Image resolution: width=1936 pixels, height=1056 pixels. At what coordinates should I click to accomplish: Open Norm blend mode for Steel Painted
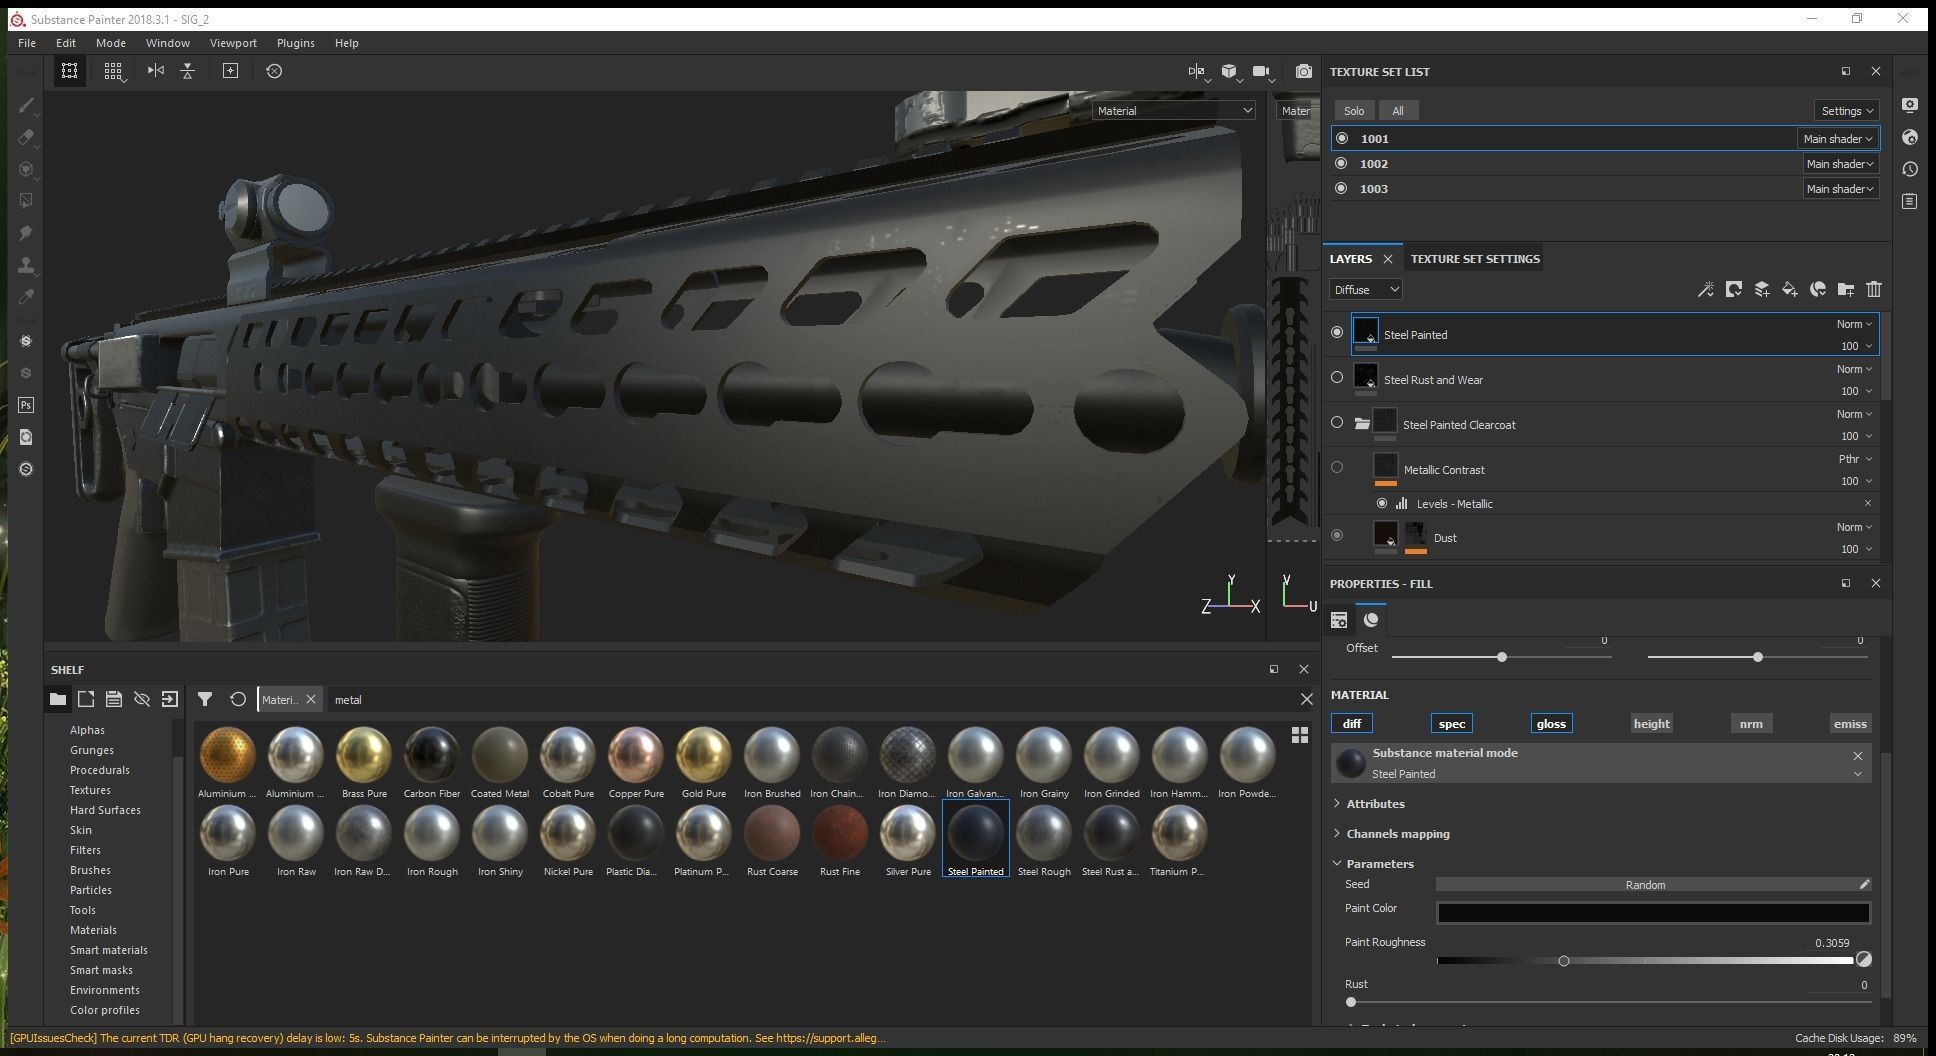coord(1854,324)
